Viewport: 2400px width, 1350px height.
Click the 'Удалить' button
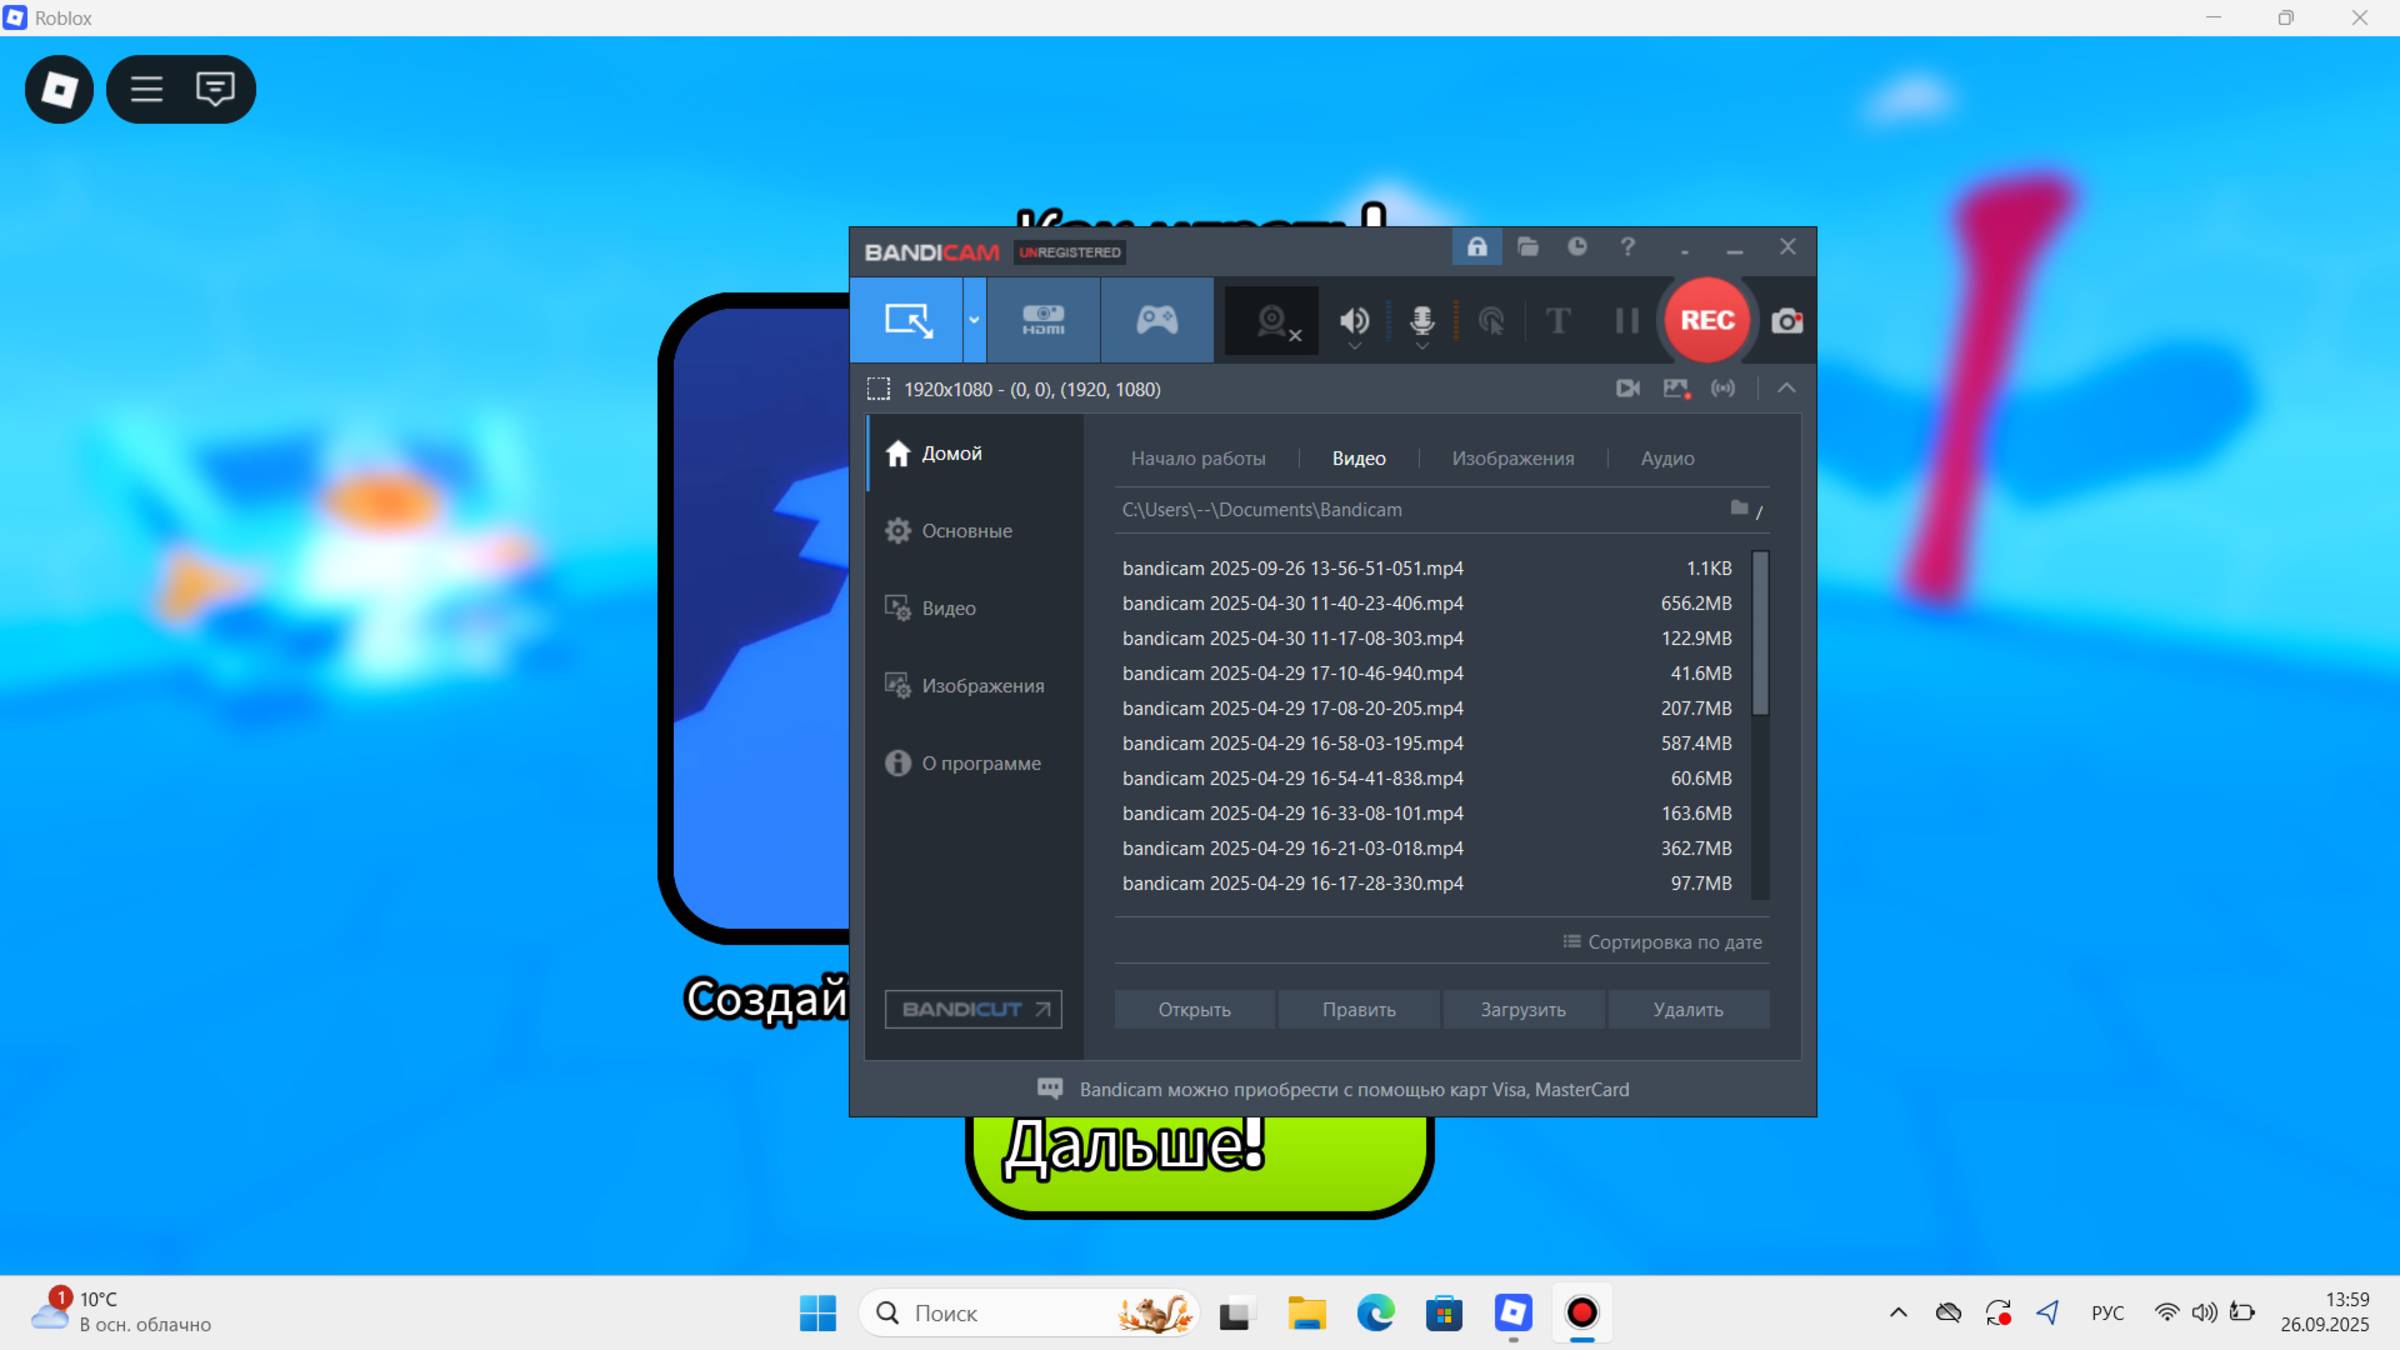click(x=1688, y=1010)
